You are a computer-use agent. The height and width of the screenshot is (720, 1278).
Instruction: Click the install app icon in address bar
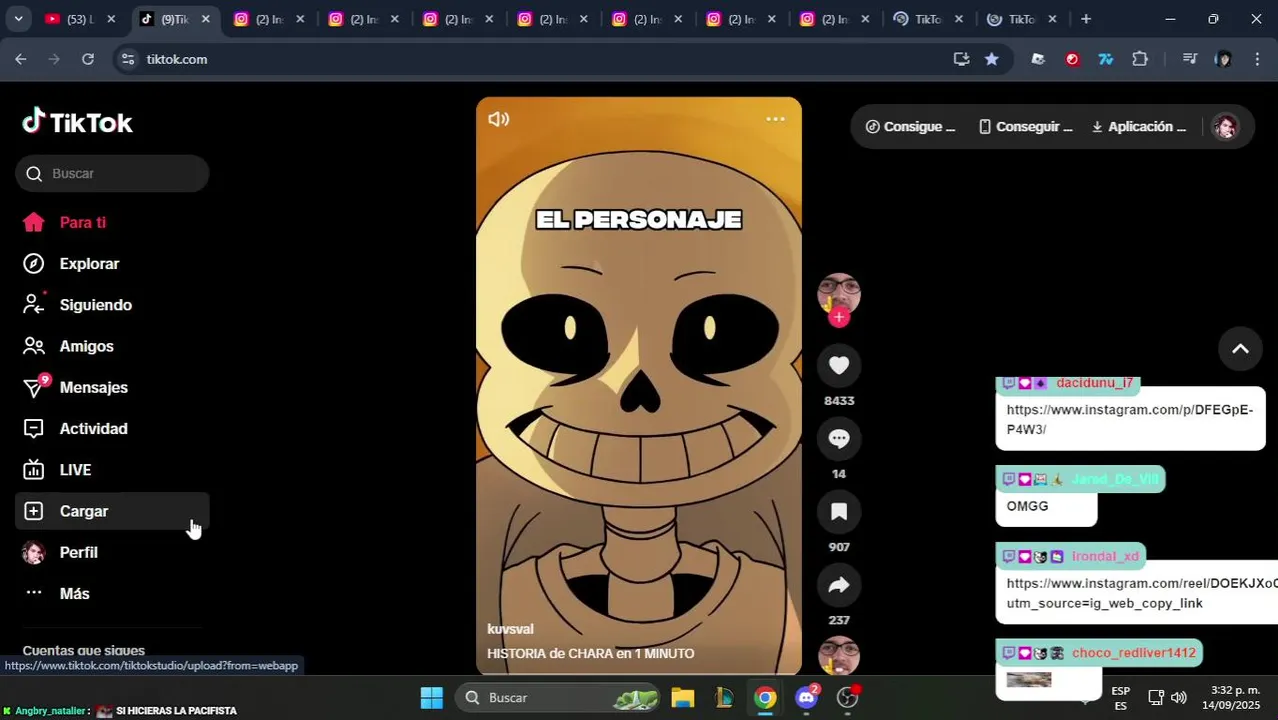coord(961,59)
